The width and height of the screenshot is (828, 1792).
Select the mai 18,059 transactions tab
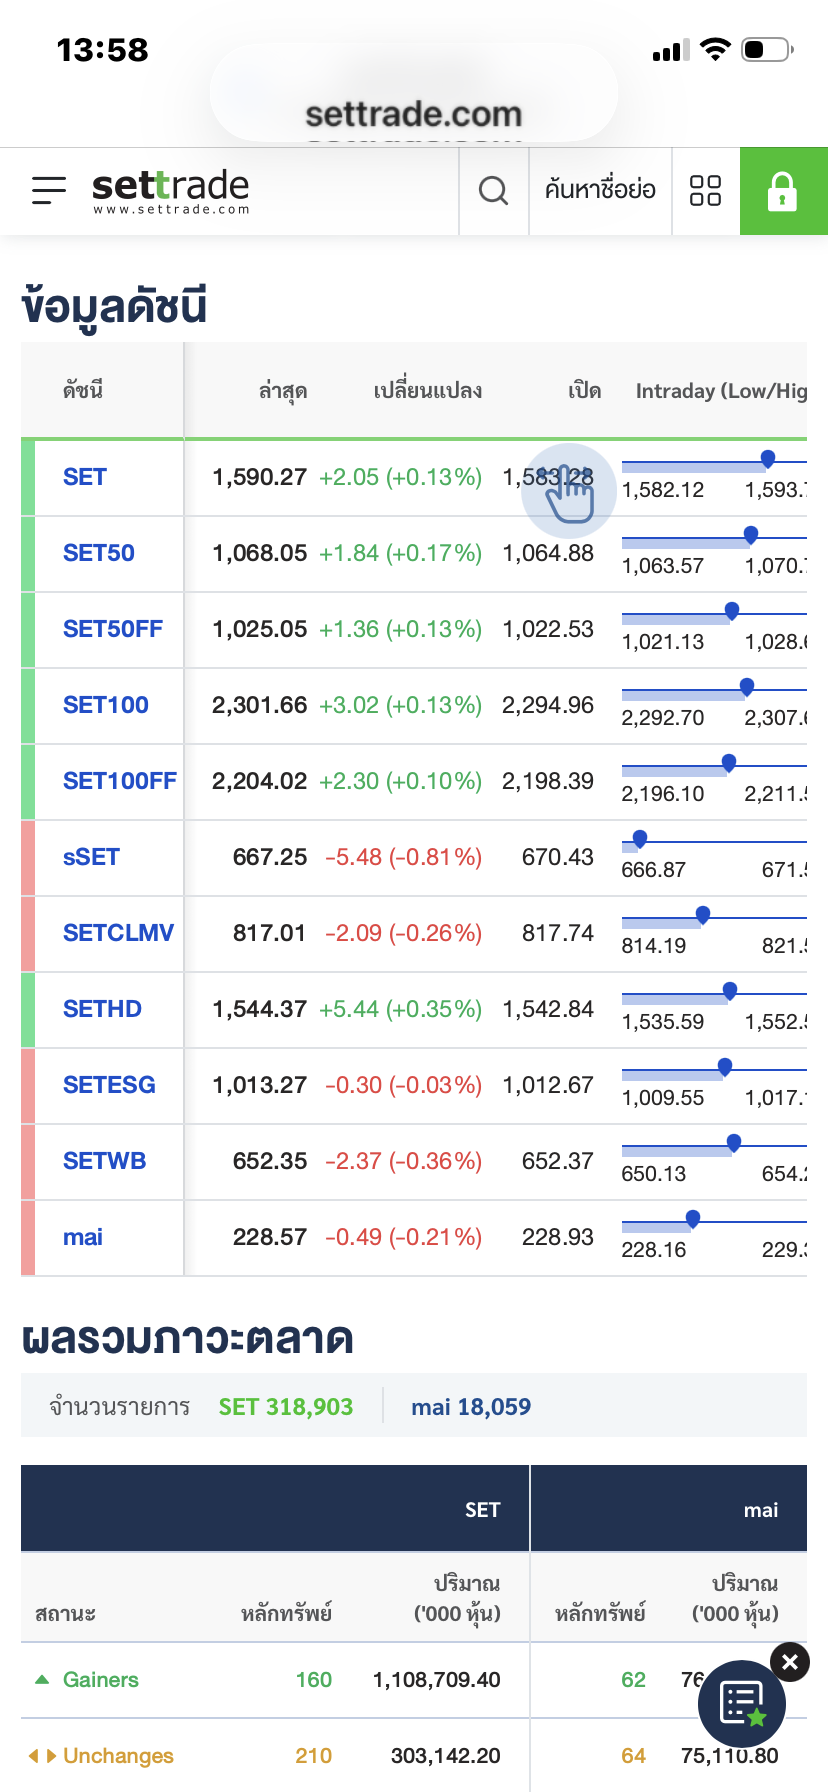click(x=471, y=1406)
